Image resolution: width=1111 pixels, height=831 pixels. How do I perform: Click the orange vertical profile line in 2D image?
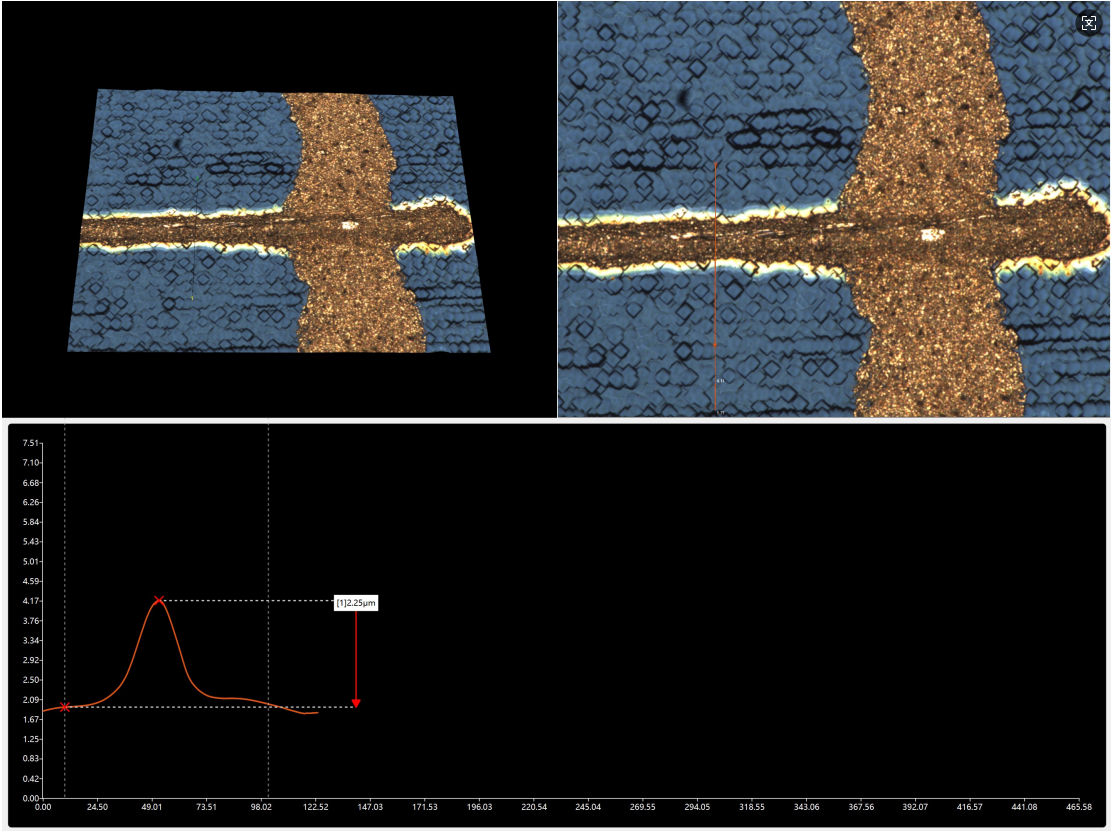717,300
